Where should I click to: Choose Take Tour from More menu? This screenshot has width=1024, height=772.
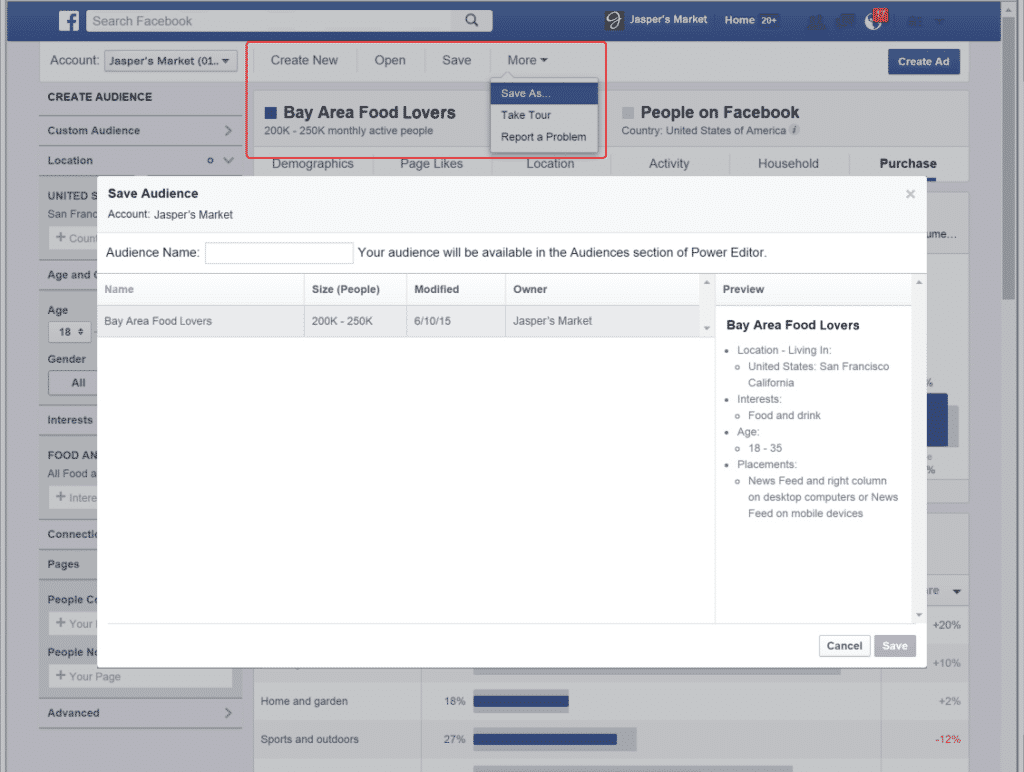[x=544, y=115]
